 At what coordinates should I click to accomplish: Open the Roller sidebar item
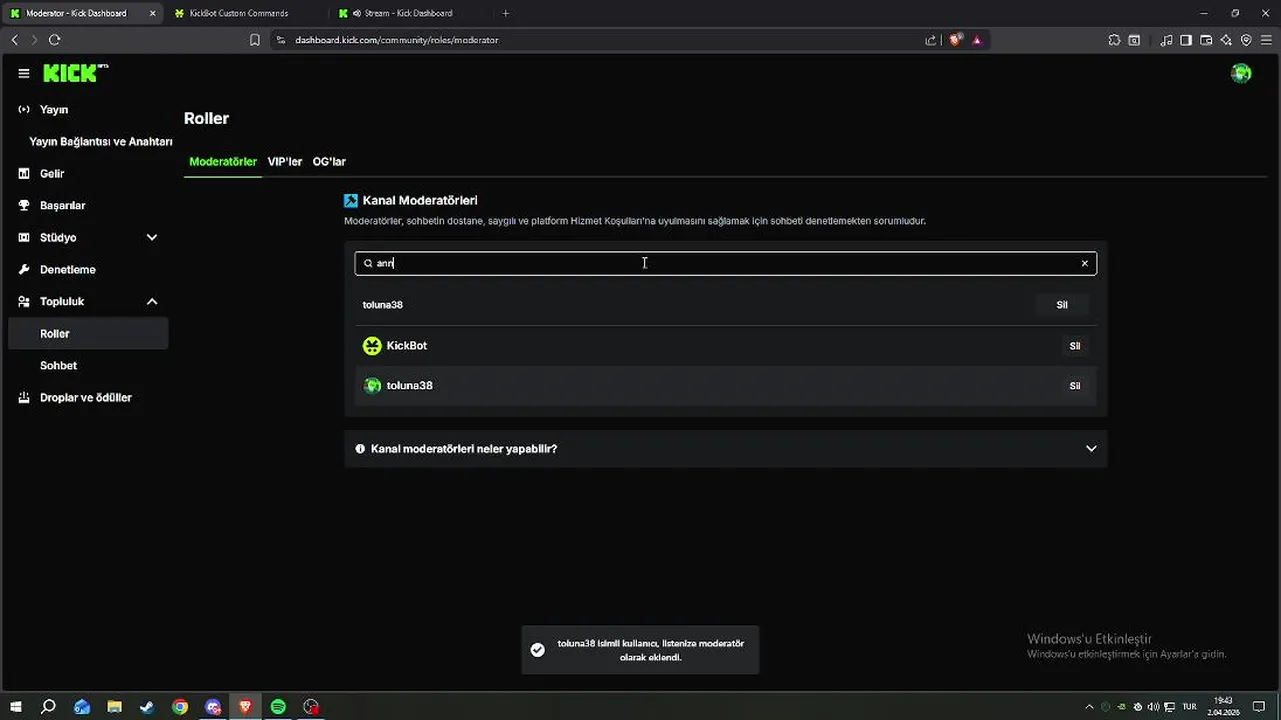point(88,333)
